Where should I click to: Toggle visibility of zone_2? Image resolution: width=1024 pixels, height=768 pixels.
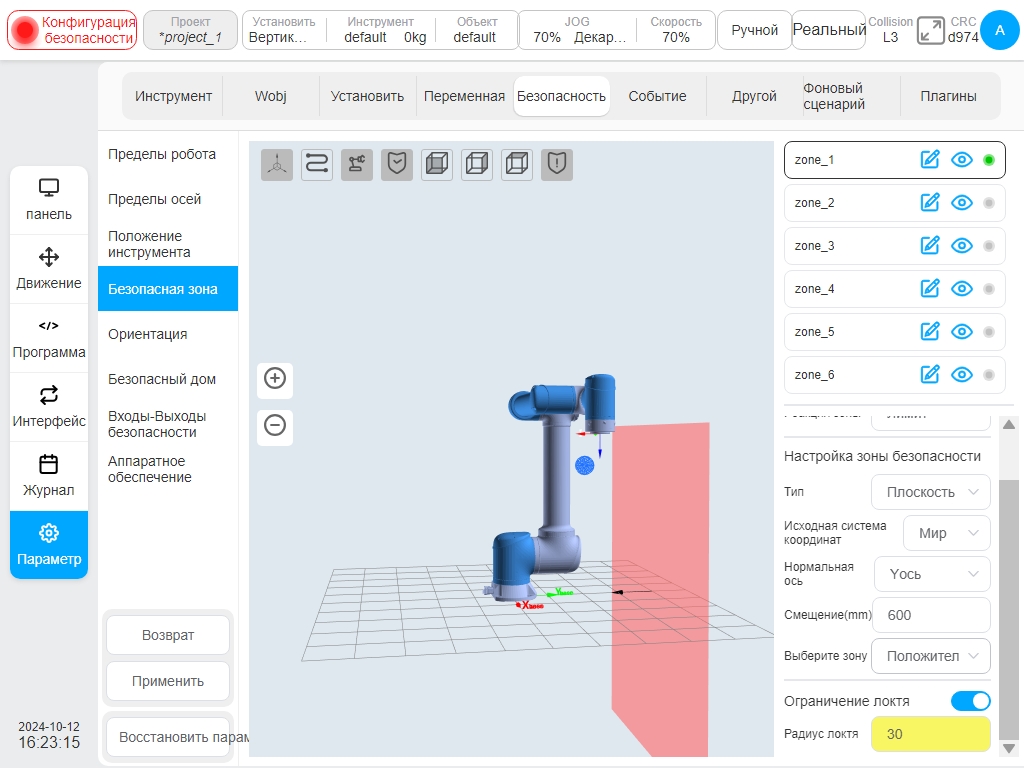point(962,203)
